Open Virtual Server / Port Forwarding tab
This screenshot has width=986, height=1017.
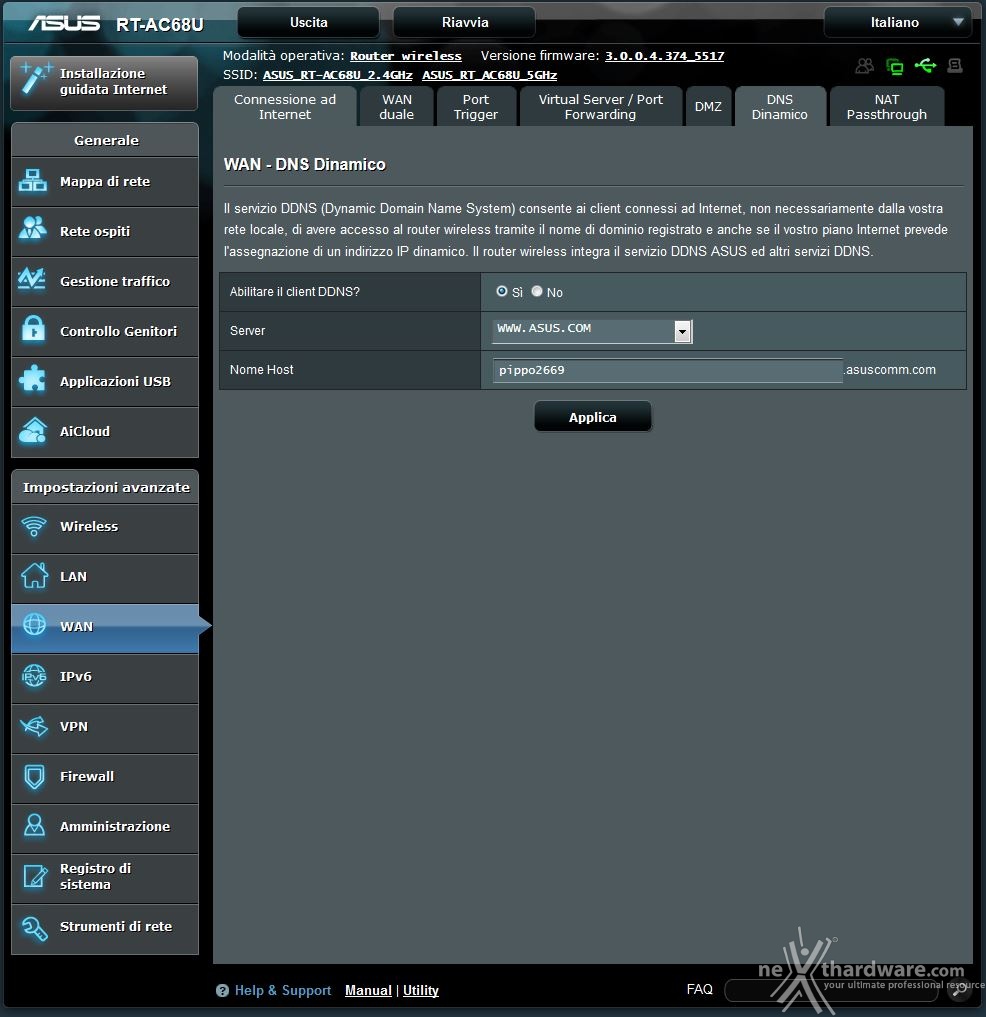click(x=601, y=107)
